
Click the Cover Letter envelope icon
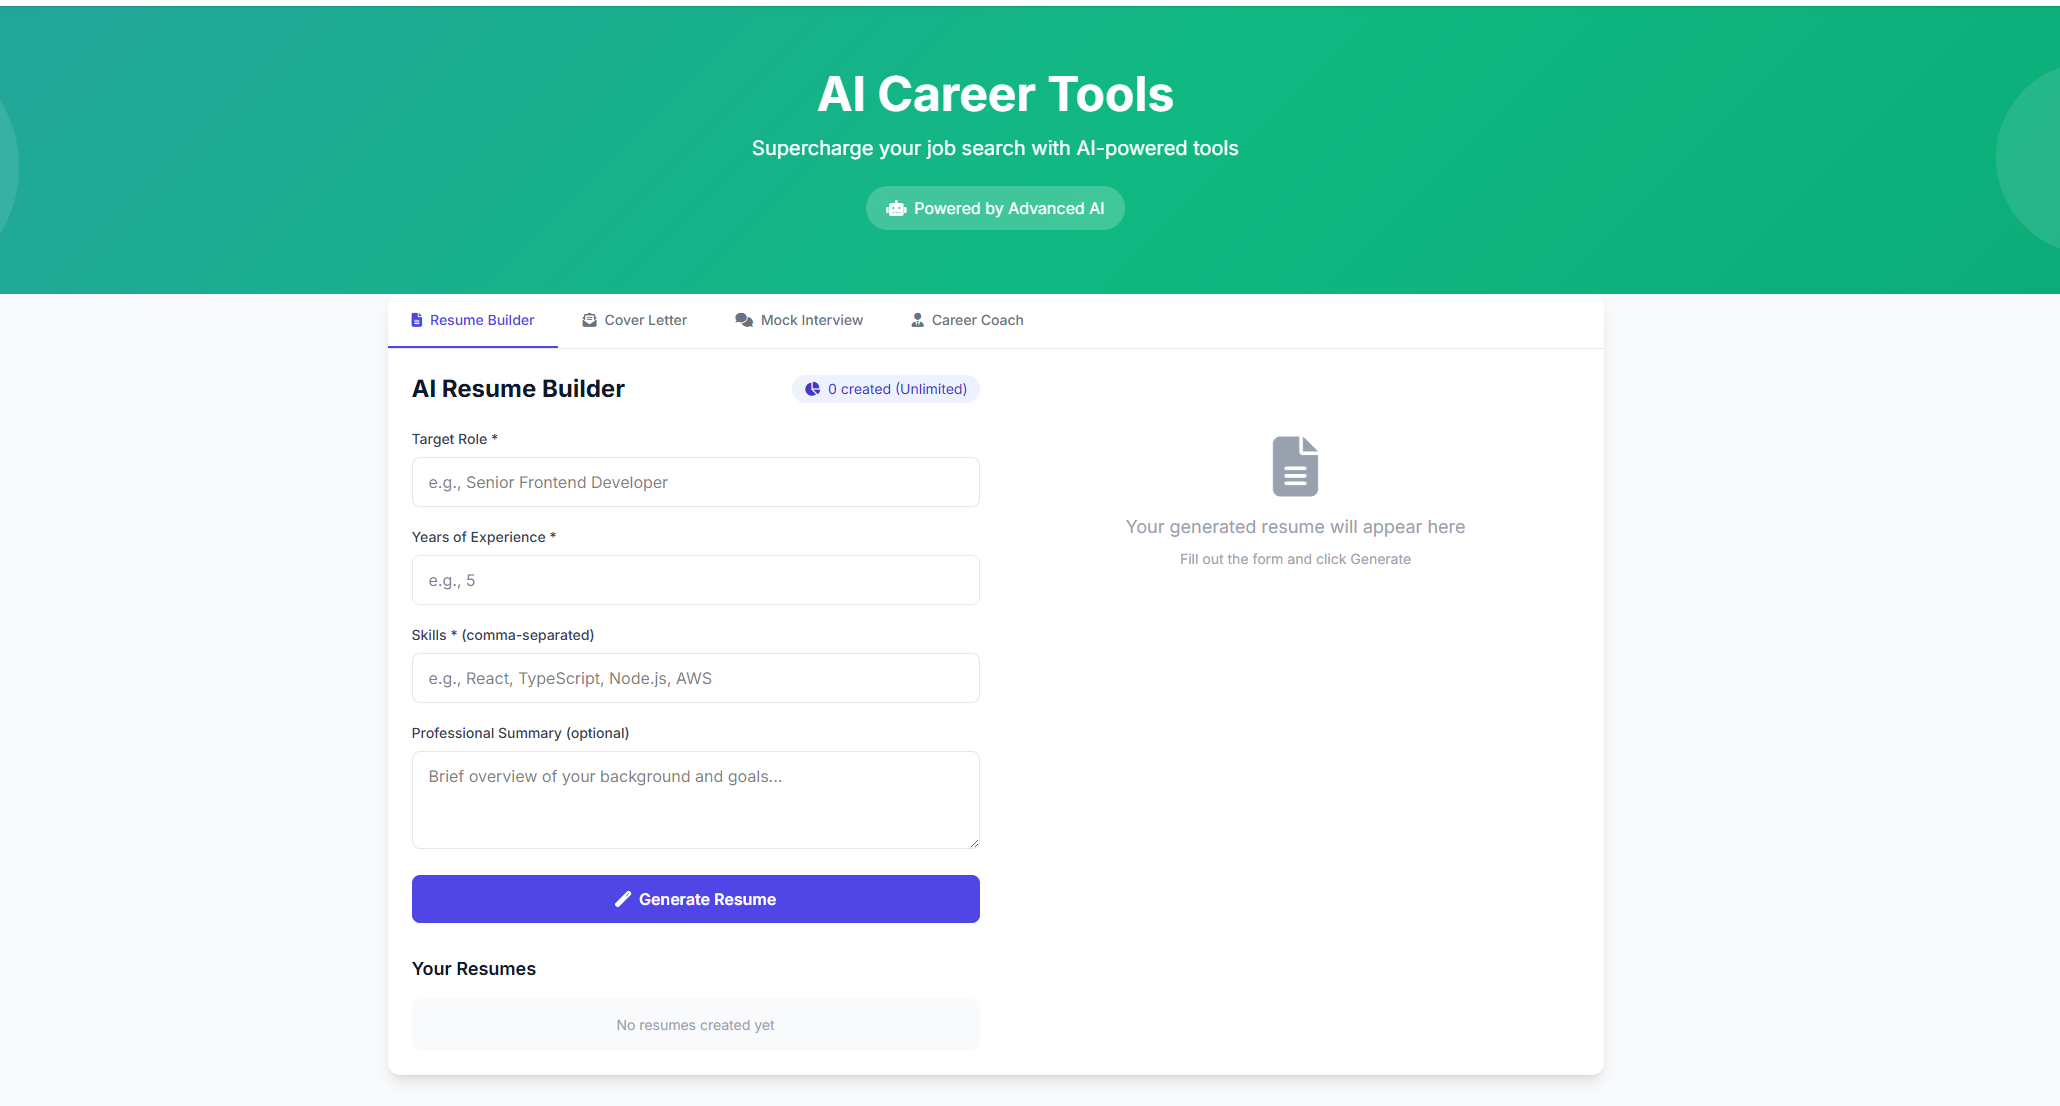tap(590, 320)
